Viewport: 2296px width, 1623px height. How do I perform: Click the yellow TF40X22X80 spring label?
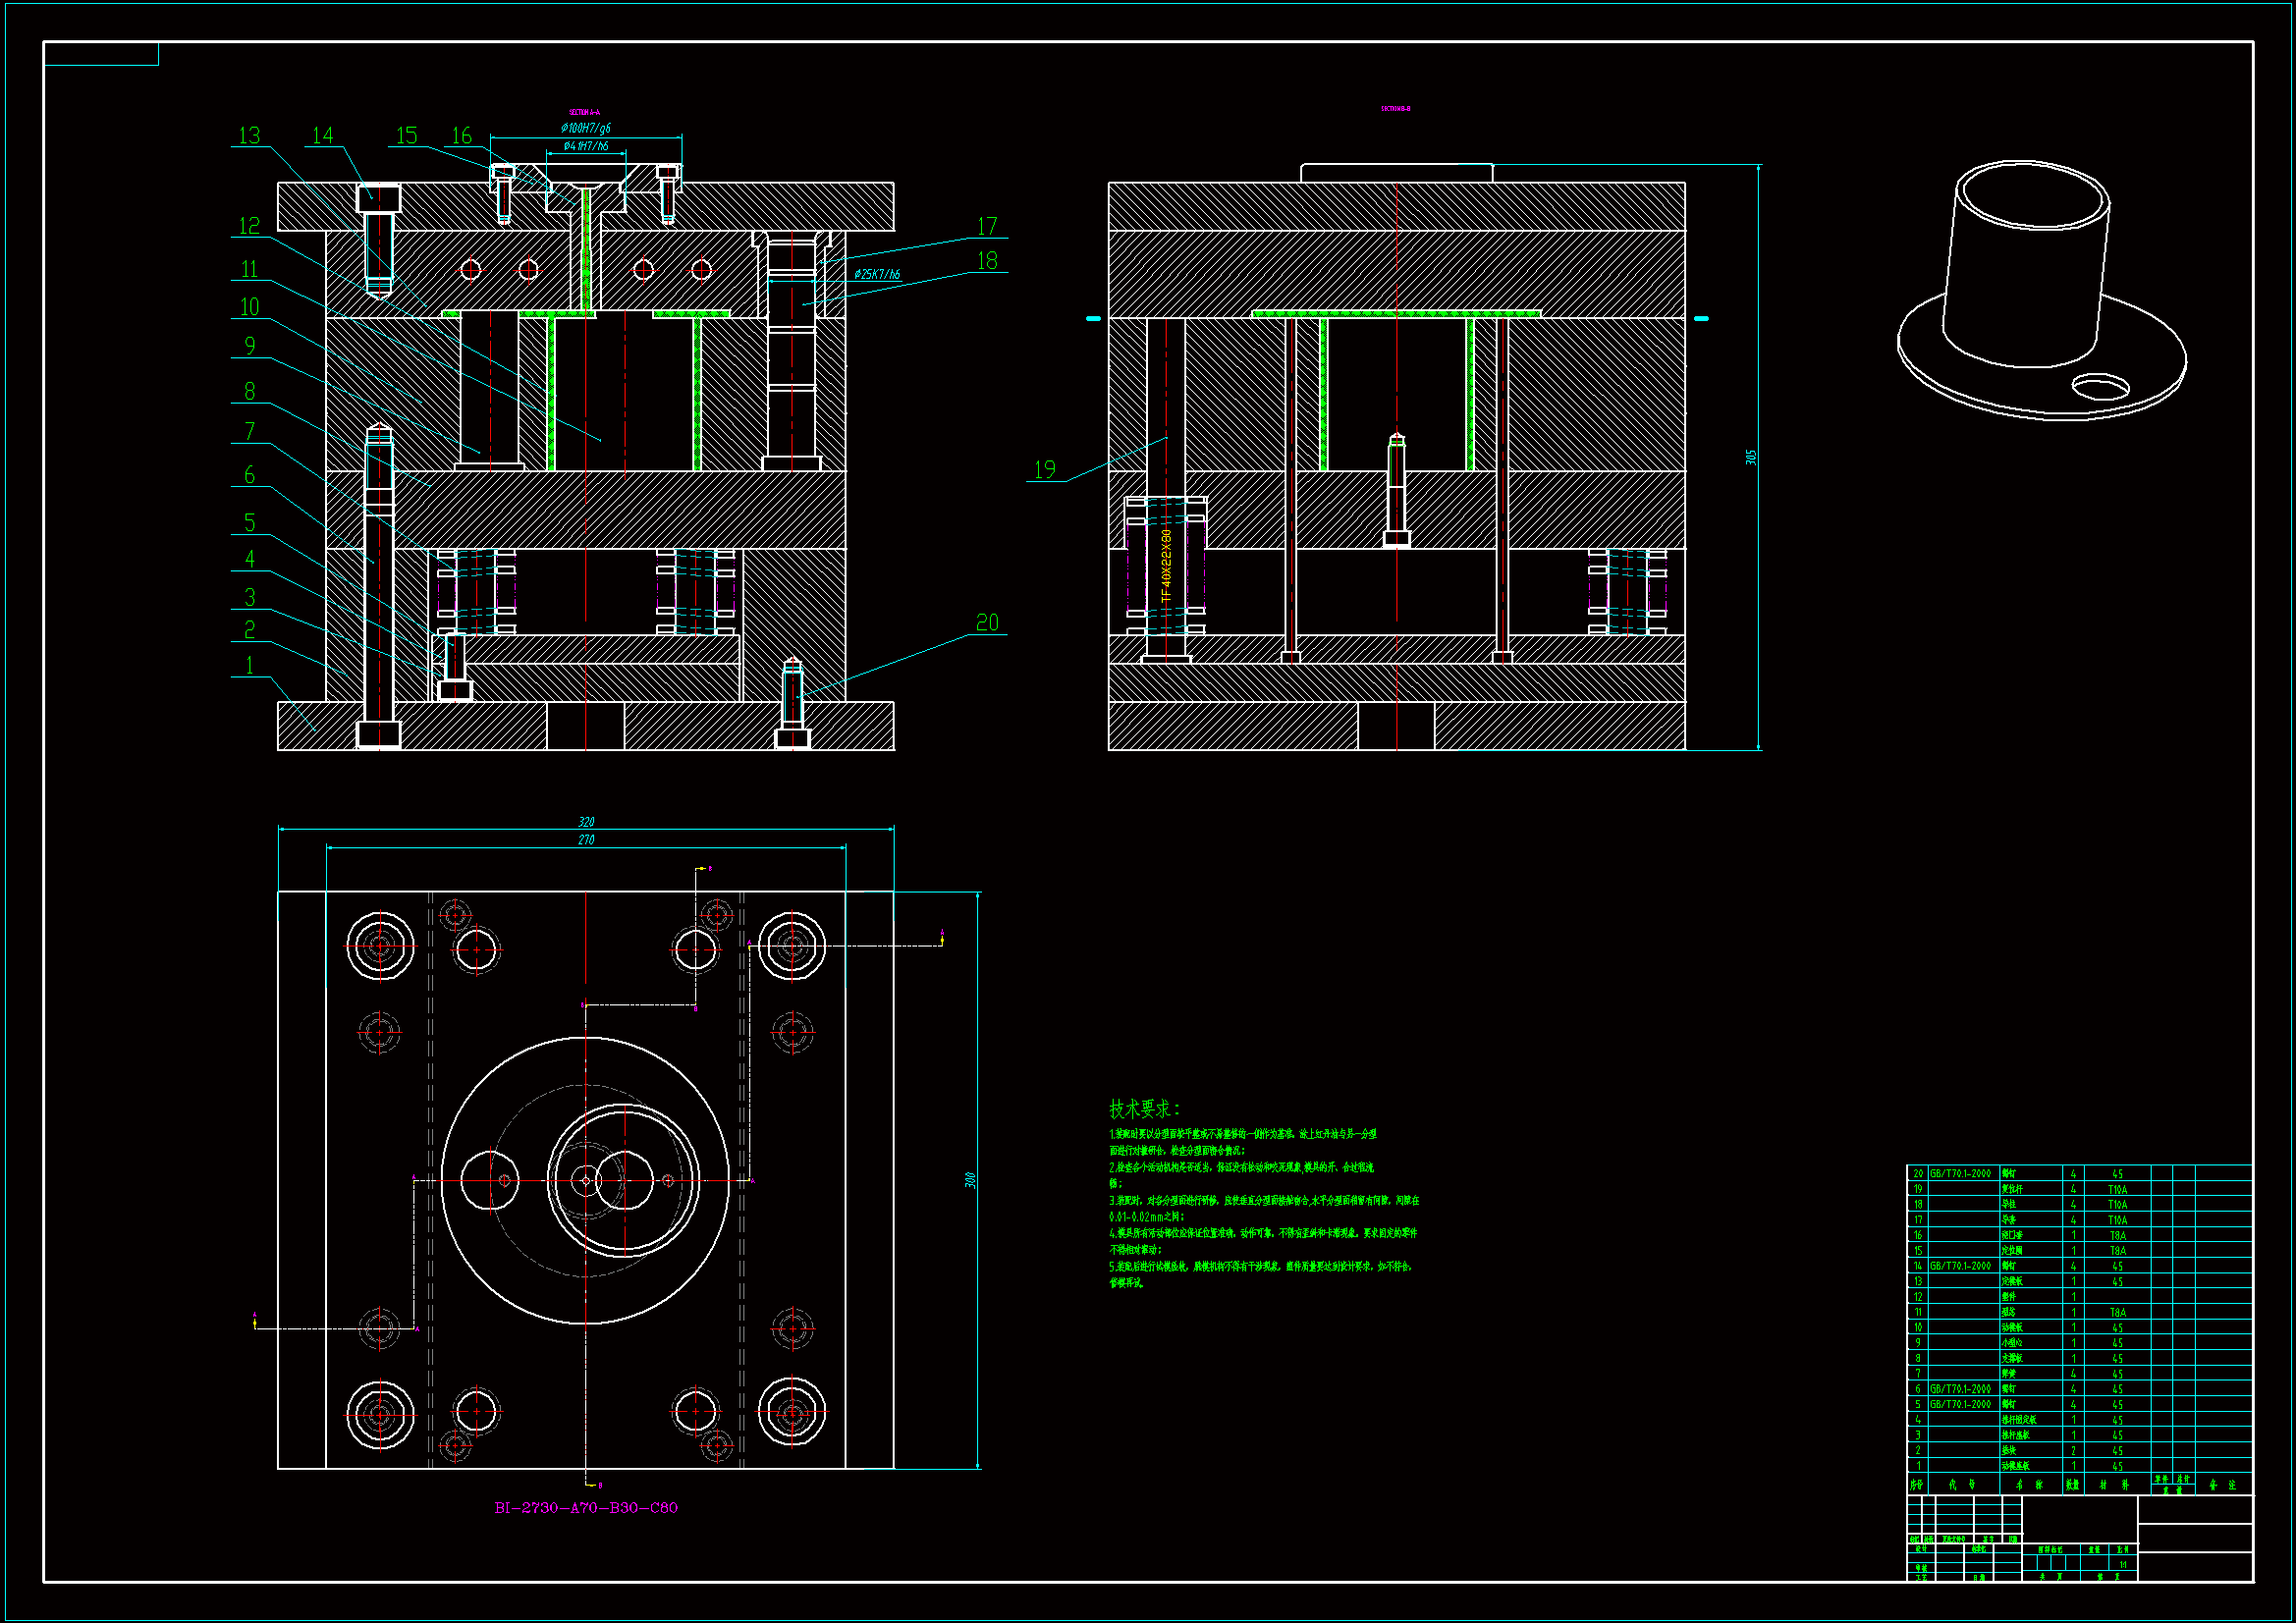(1166, 566)
